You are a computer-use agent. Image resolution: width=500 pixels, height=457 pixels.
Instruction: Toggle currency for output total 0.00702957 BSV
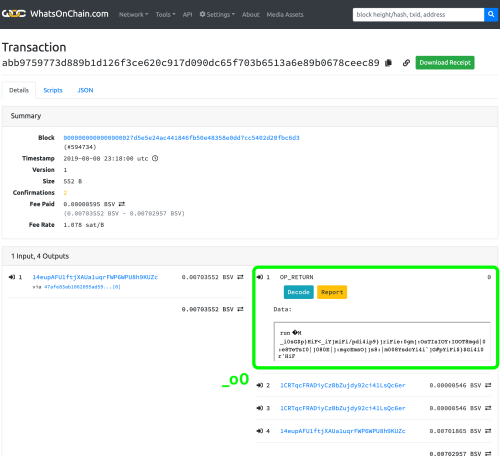[x=488, y=454]
